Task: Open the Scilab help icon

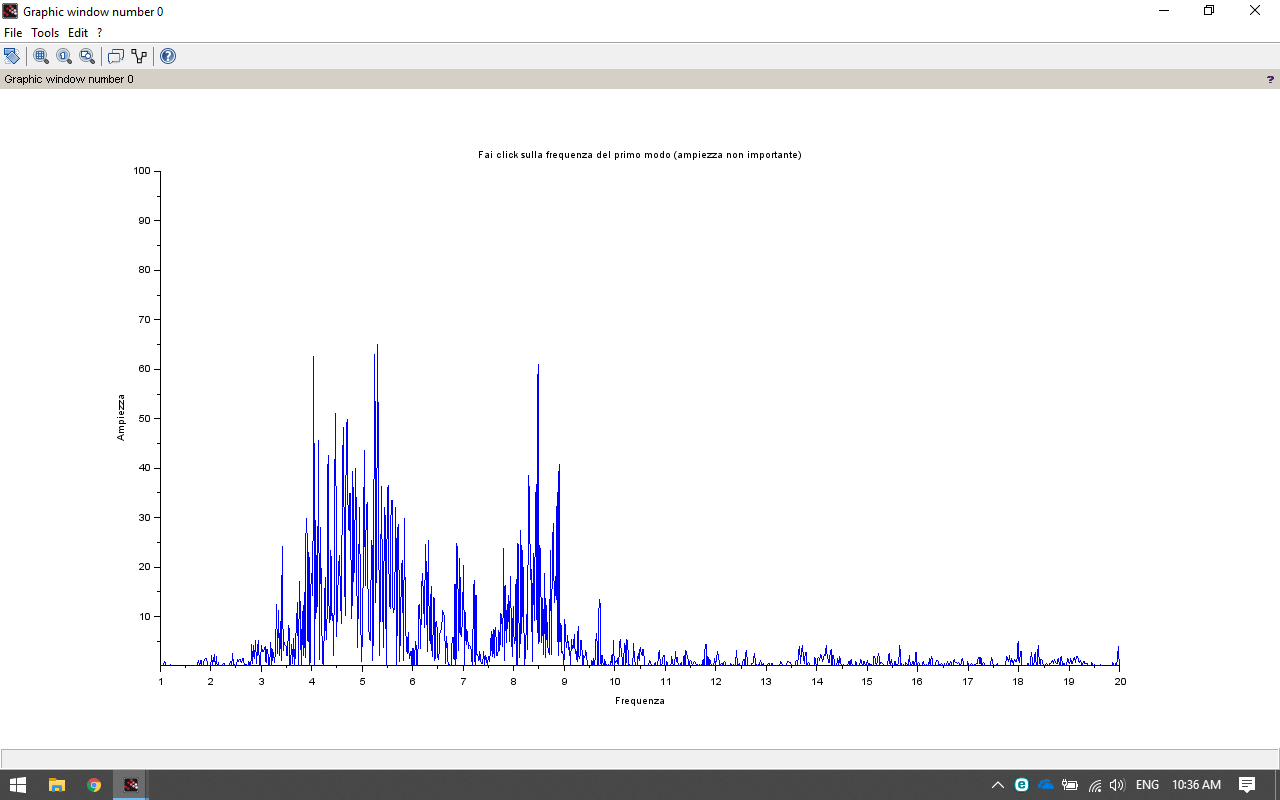Action: (168, 56)
